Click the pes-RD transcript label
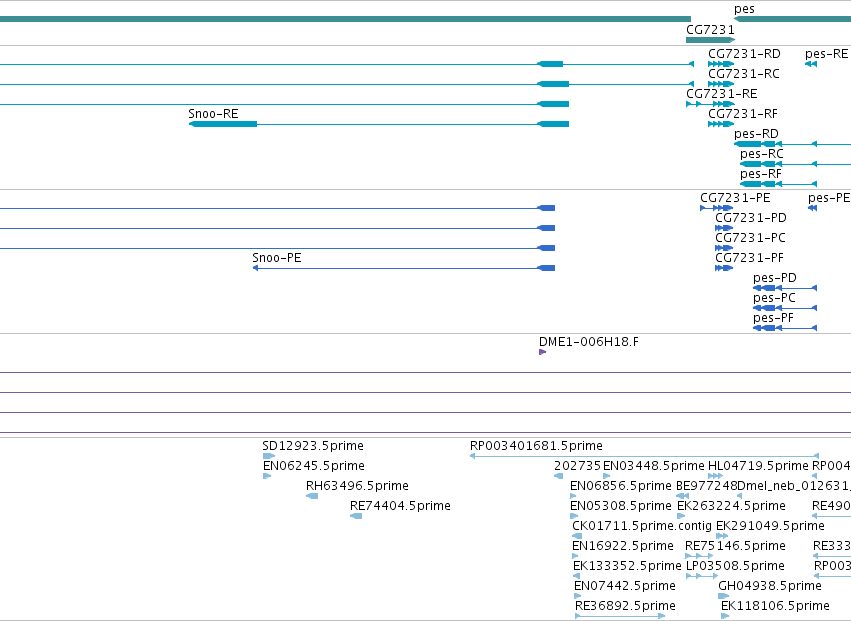Screen dimensions: 851x621 (x=756, y=134)
